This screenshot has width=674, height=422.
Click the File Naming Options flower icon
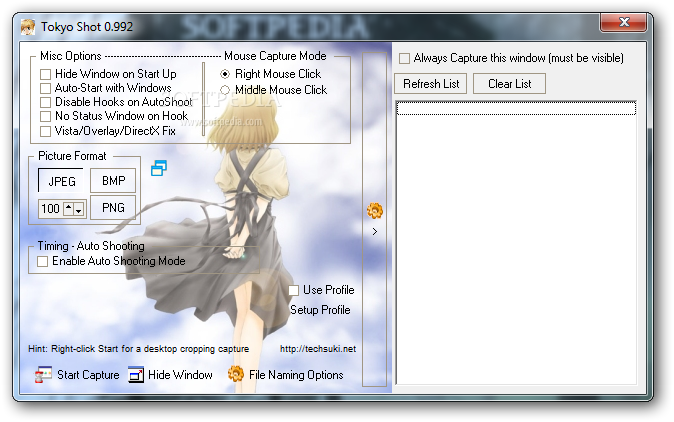click(236, 374)
